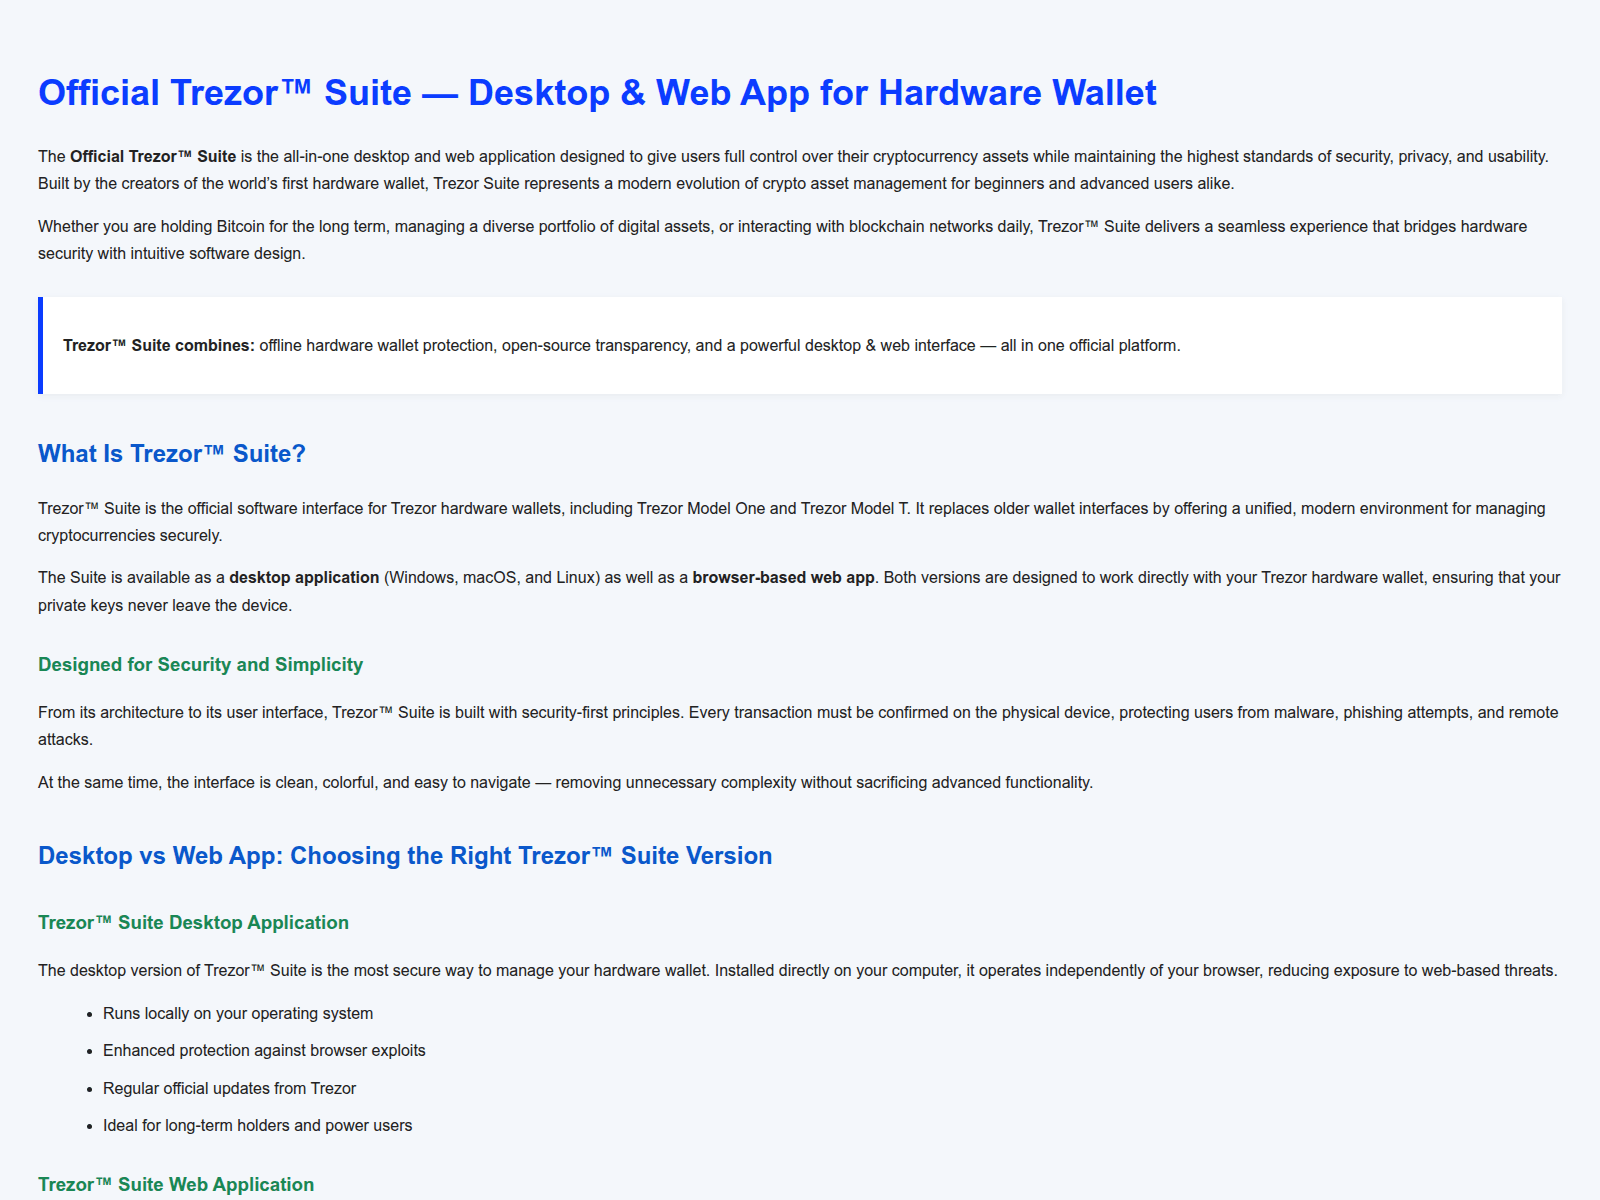Click the Trezor Suite Web Application heading
This screenshot has width=1600, height=1200.
175,1184
